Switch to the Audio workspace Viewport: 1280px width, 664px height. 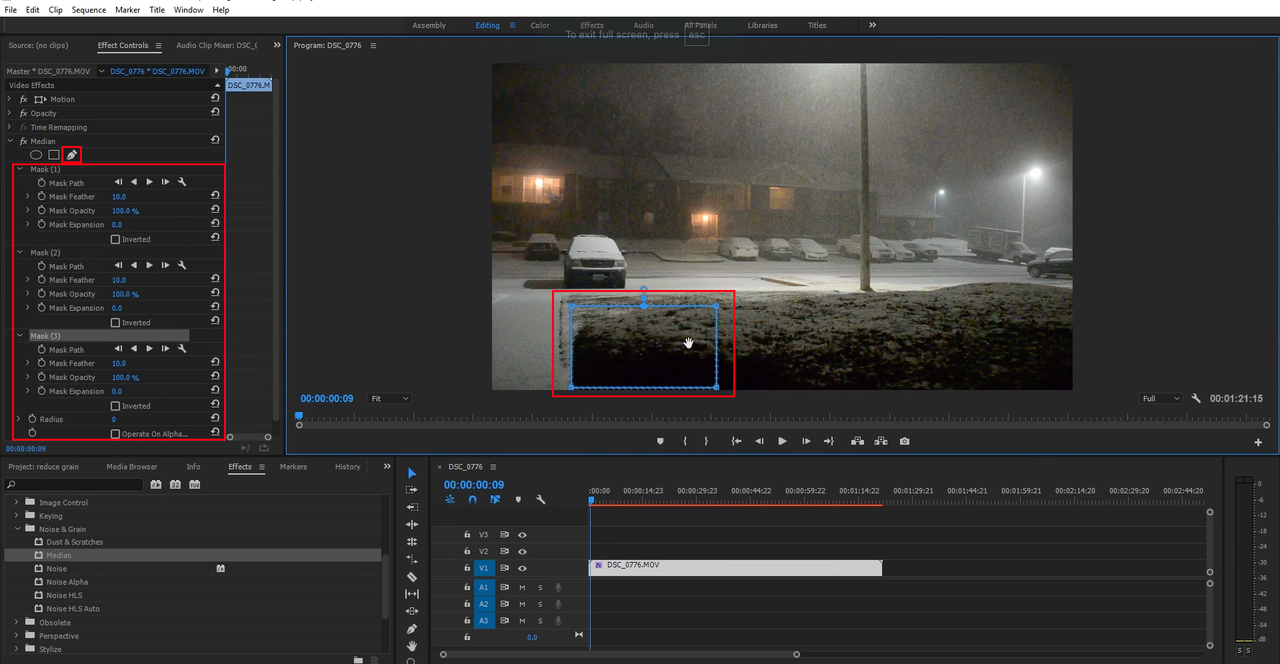(x=644, y=25)
